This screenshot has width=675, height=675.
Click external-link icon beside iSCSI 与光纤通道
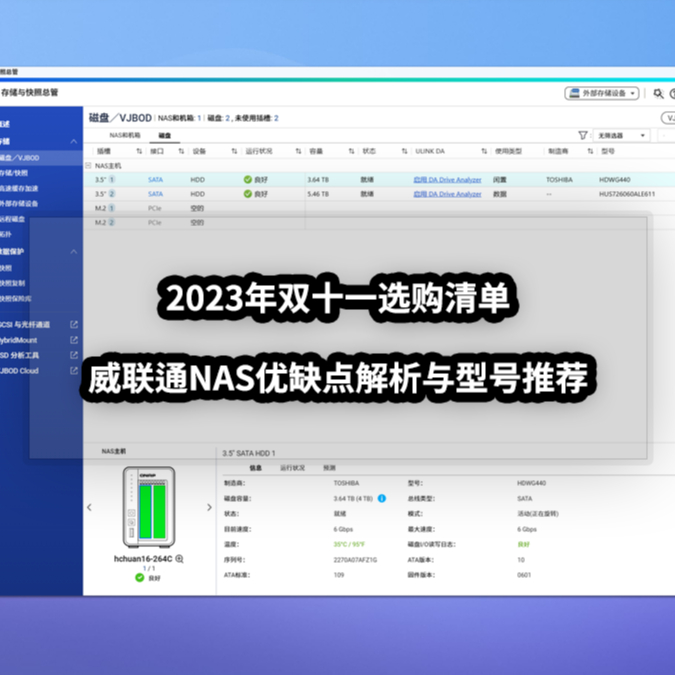click(74, 324)
